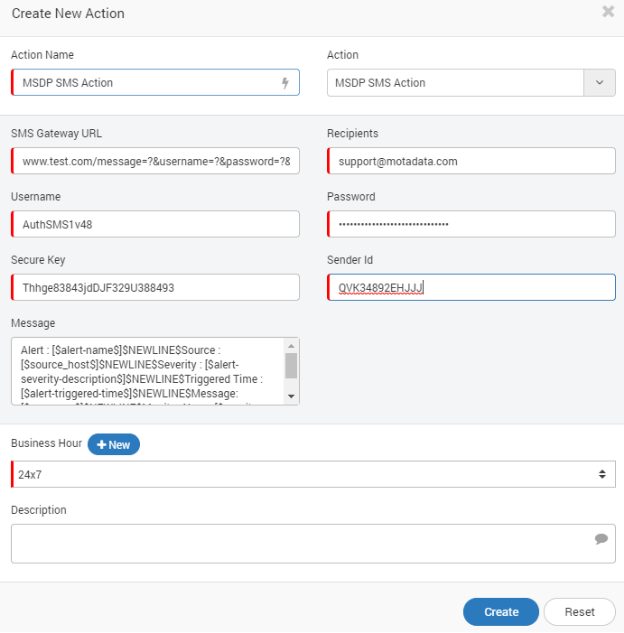Viewport: 624px width, 633px height.
Task: Click the Secure Key label
Action: click(x=38, y=260)
